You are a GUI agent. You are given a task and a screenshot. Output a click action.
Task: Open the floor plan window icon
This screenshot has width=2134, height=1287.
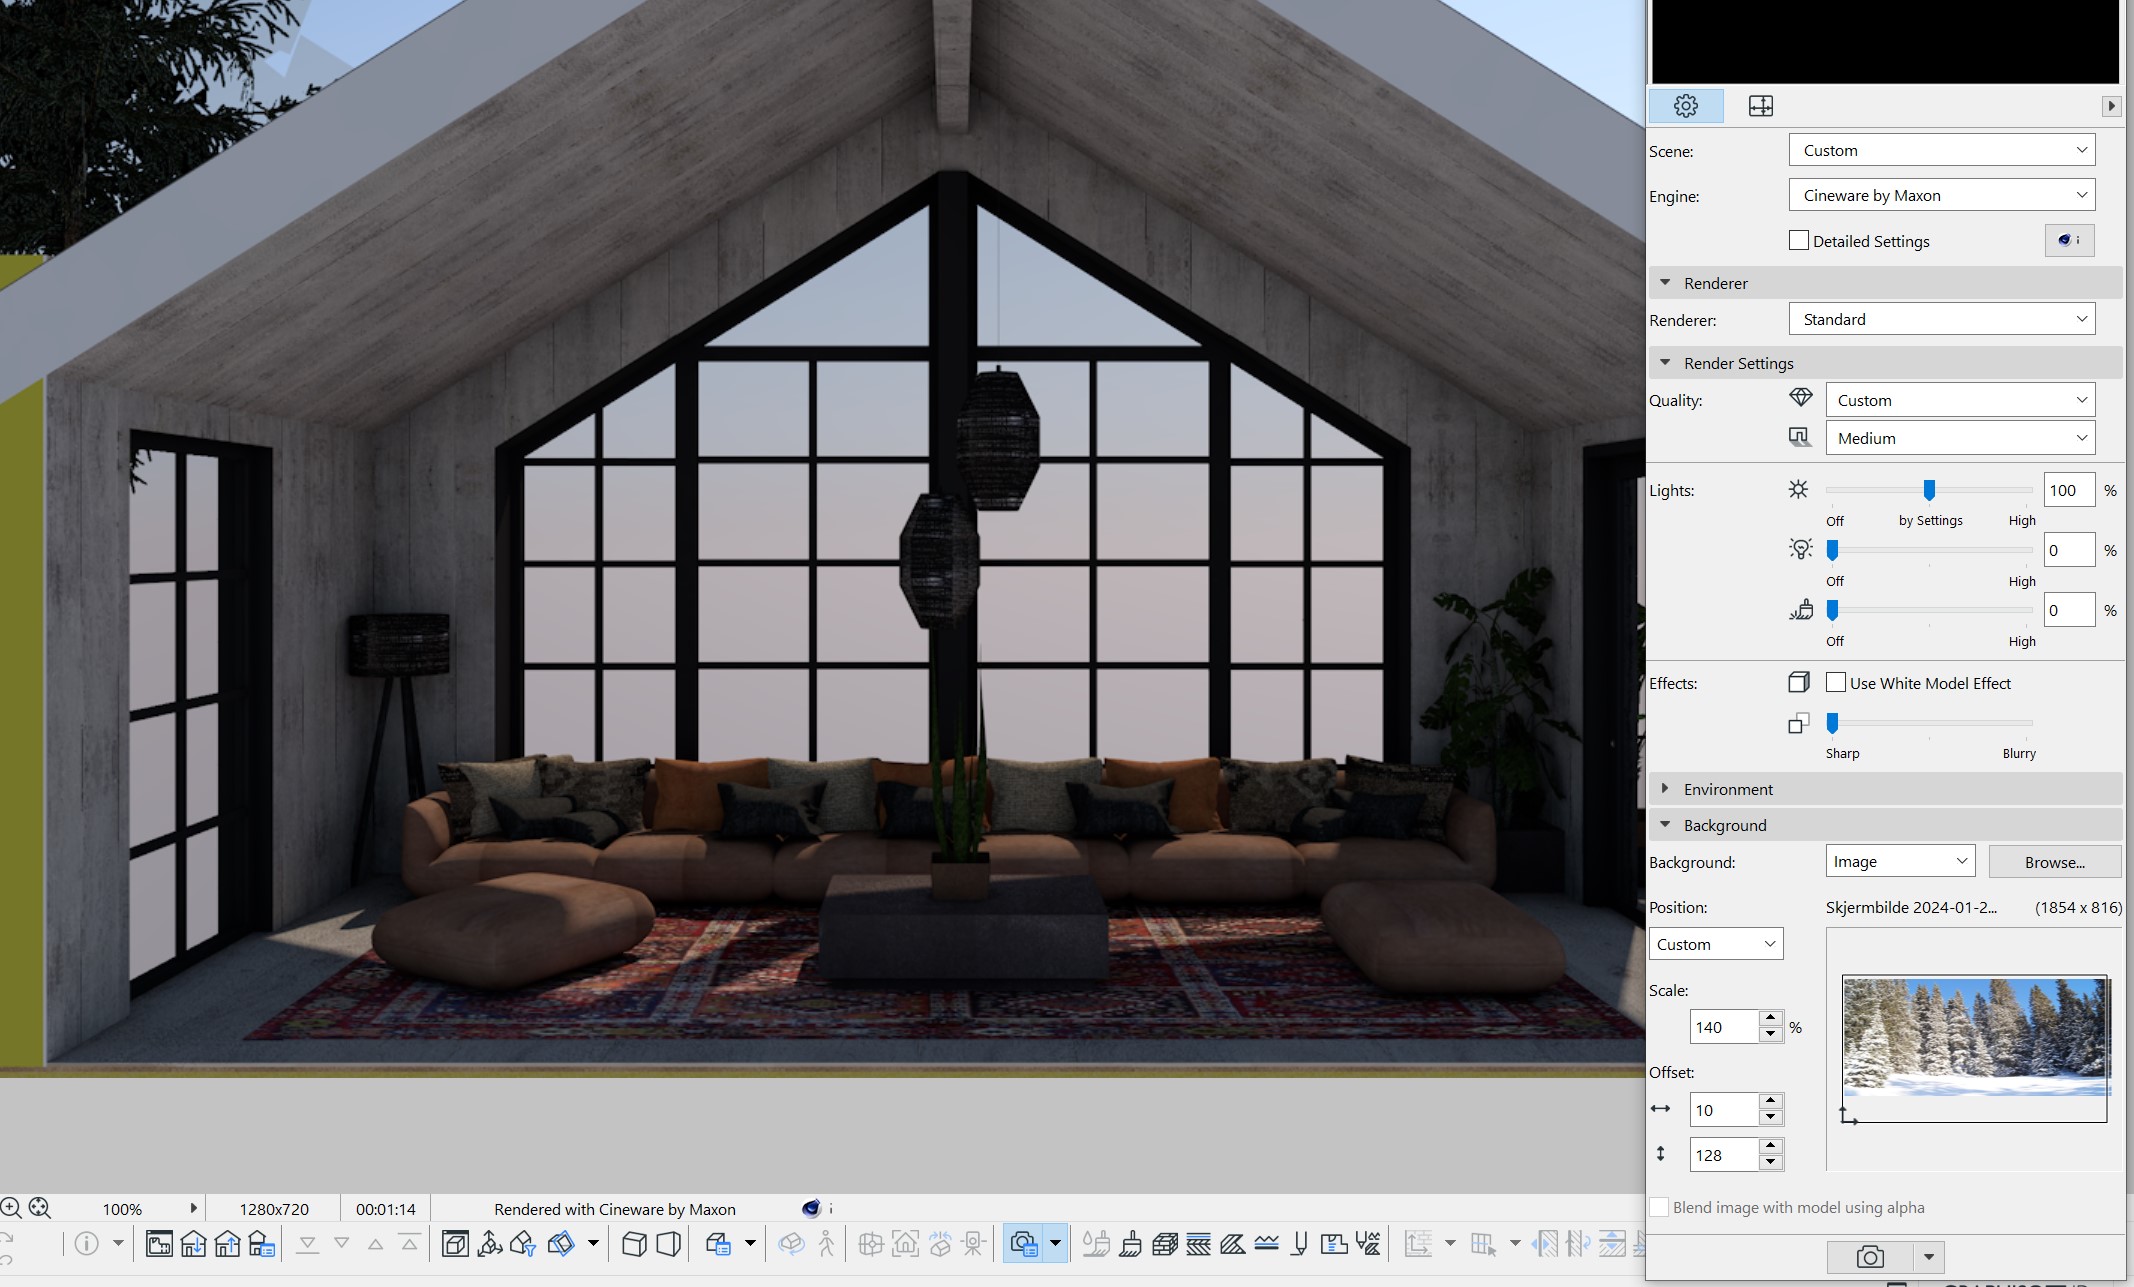[x=159, y=1244]
